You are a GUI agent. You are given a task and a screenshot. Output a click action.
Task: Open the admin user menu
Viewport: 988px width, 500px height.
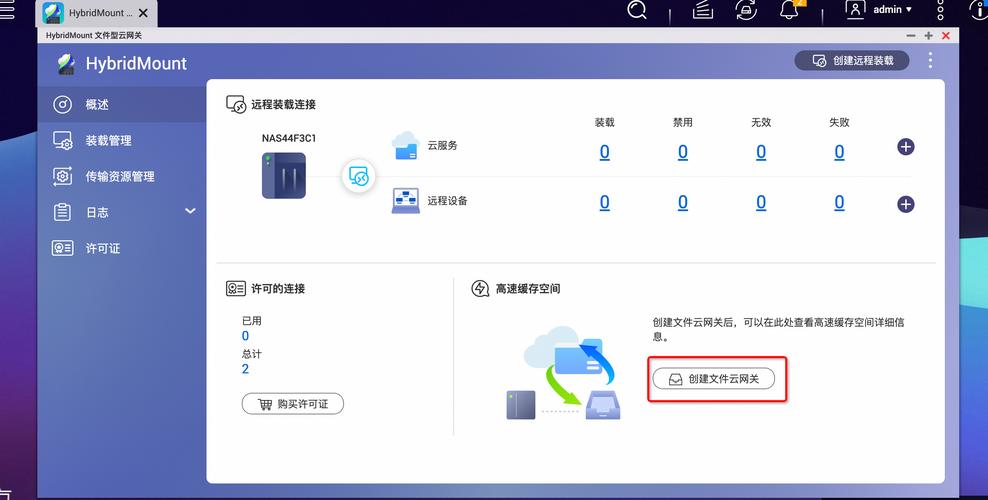tap(880, 9)
